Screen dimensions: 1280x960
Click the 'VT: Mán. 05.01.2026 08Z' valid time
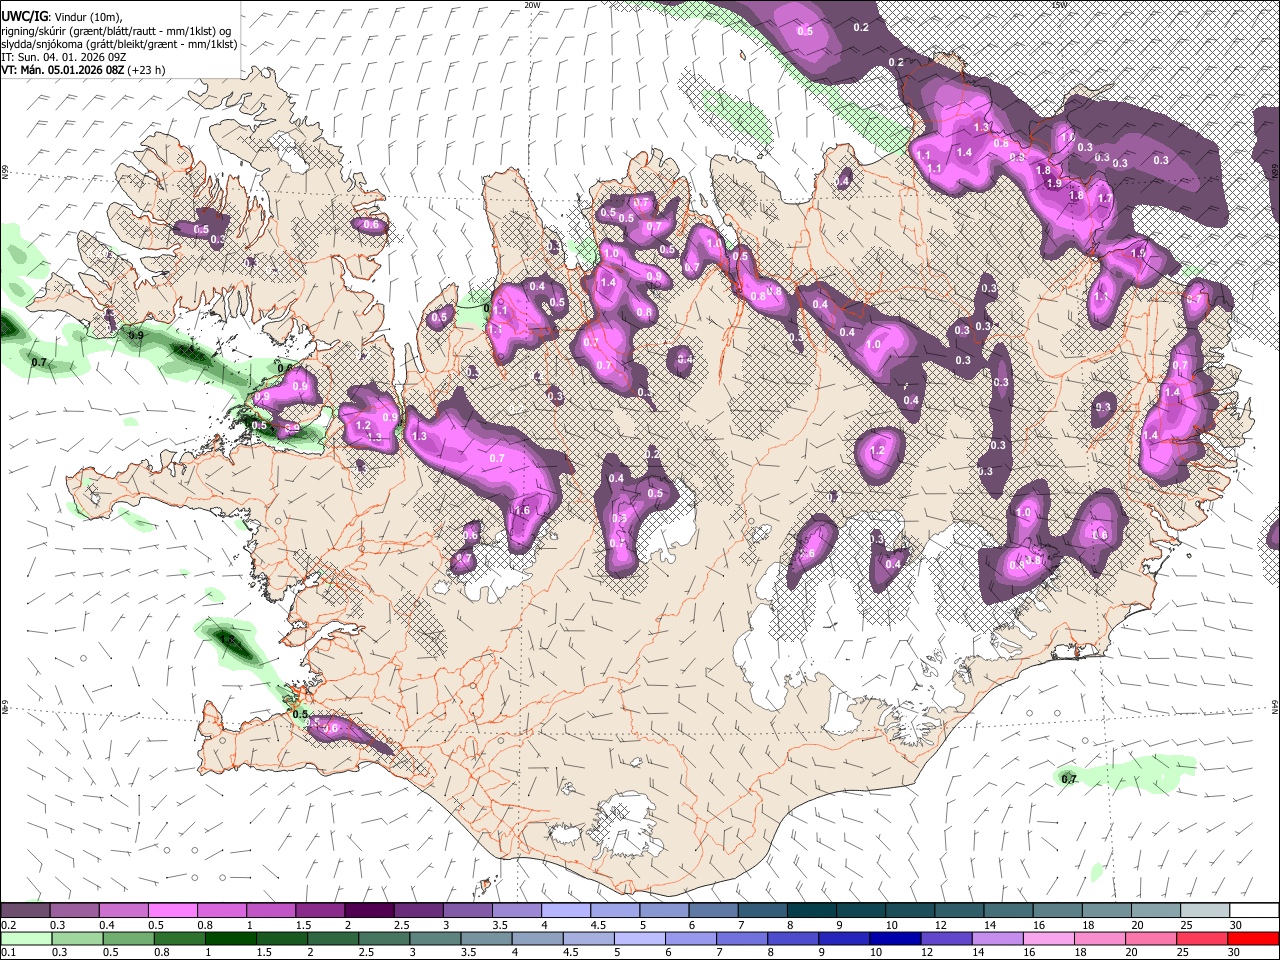click(x=62, y=70)
